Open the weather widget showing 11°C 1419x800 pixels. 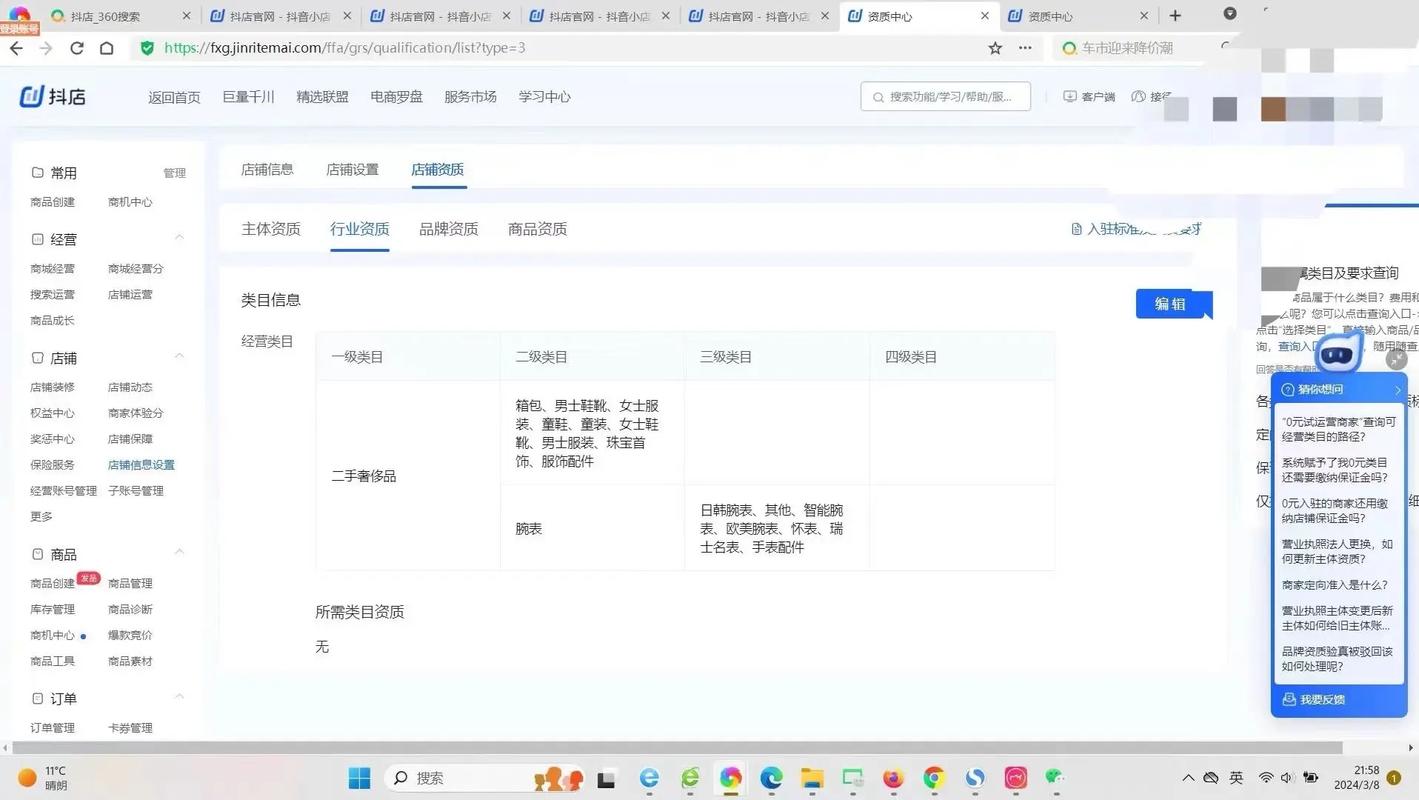click(43, 778)
